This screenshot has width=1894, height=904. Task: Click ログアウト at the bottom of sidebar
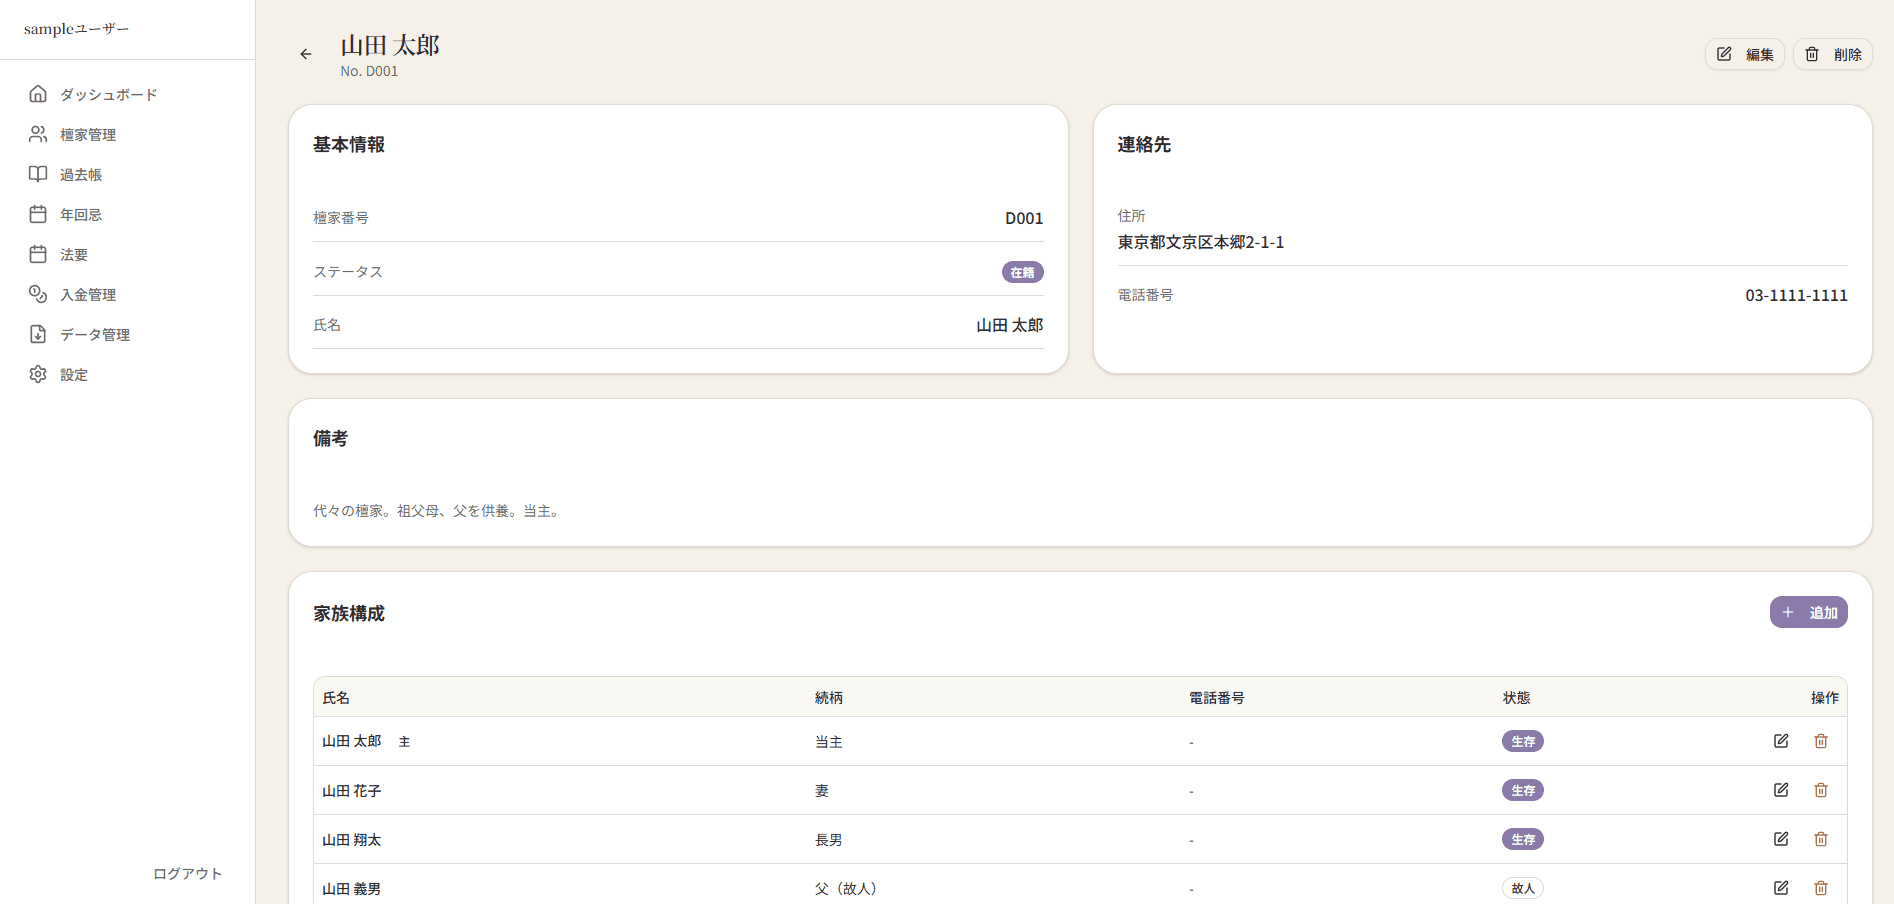coord(186,873)
